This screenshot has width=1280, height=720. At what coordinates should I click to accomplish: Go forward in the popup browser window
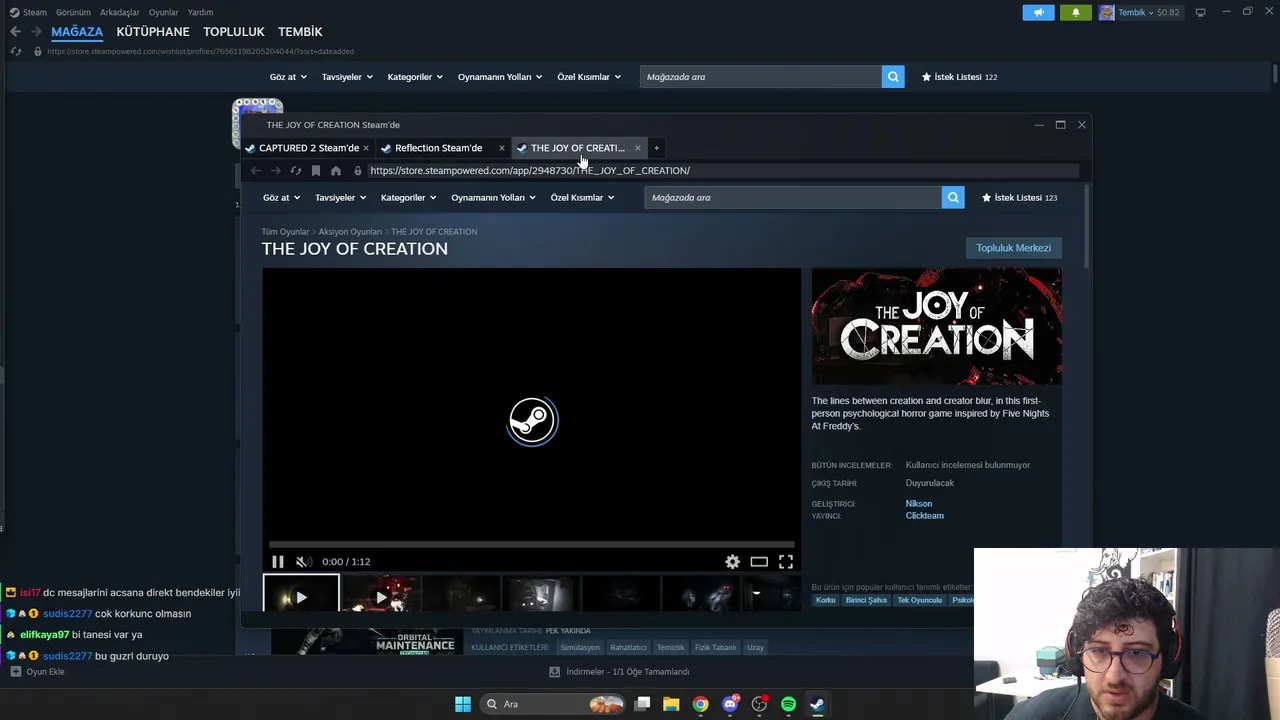tap(276, 171)
